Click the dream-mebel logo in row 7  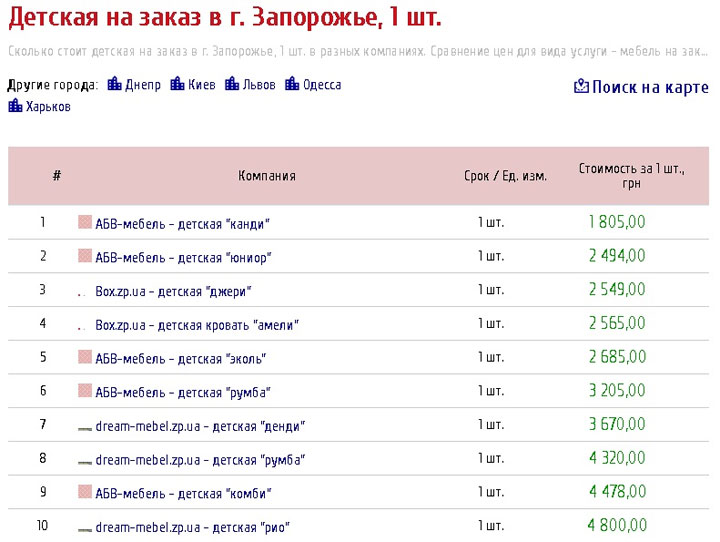coord(85,427)
